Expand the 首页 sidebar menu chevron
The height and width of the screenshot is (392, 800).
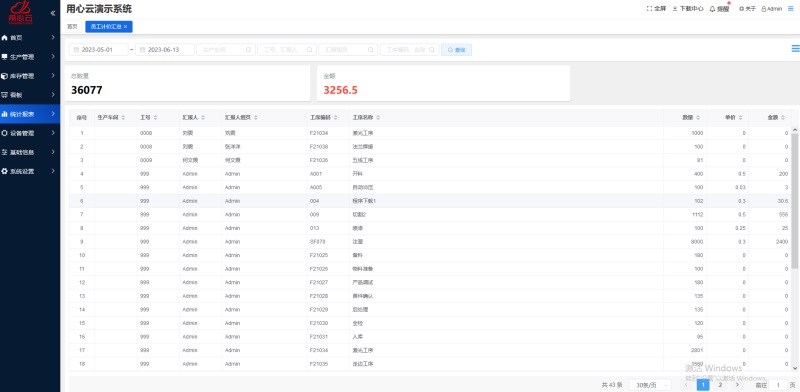pyautogui.click(x=53, y=37)
